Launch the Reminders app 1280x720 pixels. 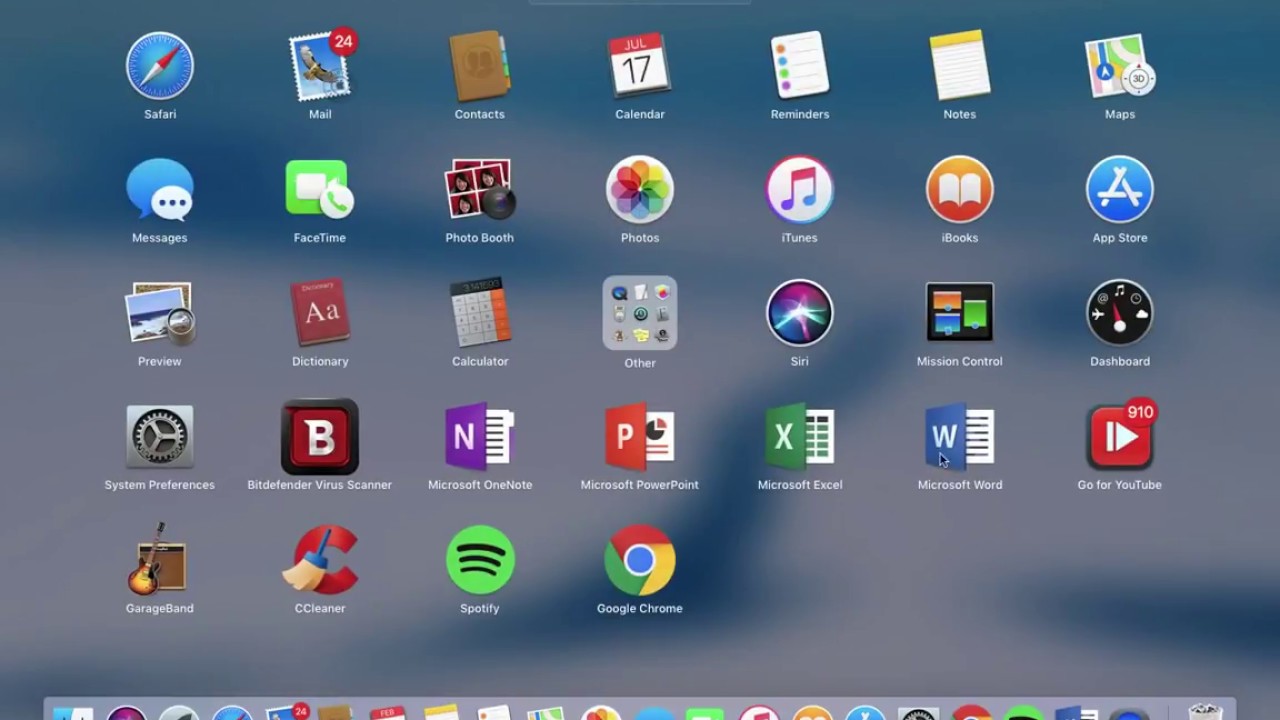tap(800, 66)
